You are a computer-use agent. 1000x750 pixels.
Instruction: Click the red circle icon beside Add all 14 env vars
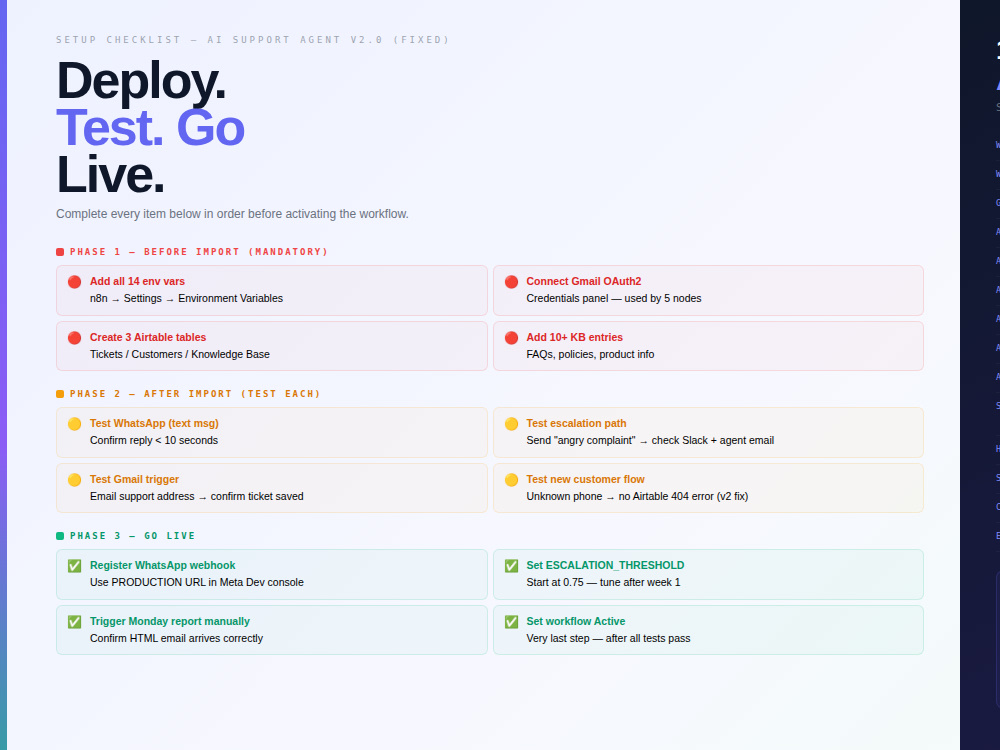point(75,282)
